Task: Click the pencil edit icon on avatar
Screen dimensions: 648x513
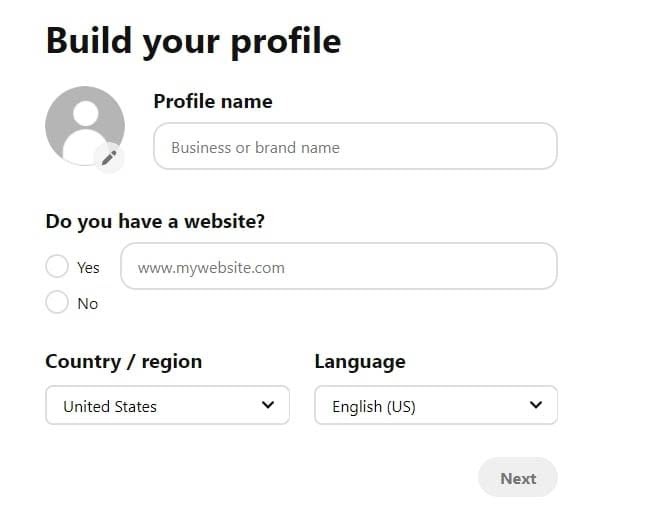Action: click(x=109, y=158)
